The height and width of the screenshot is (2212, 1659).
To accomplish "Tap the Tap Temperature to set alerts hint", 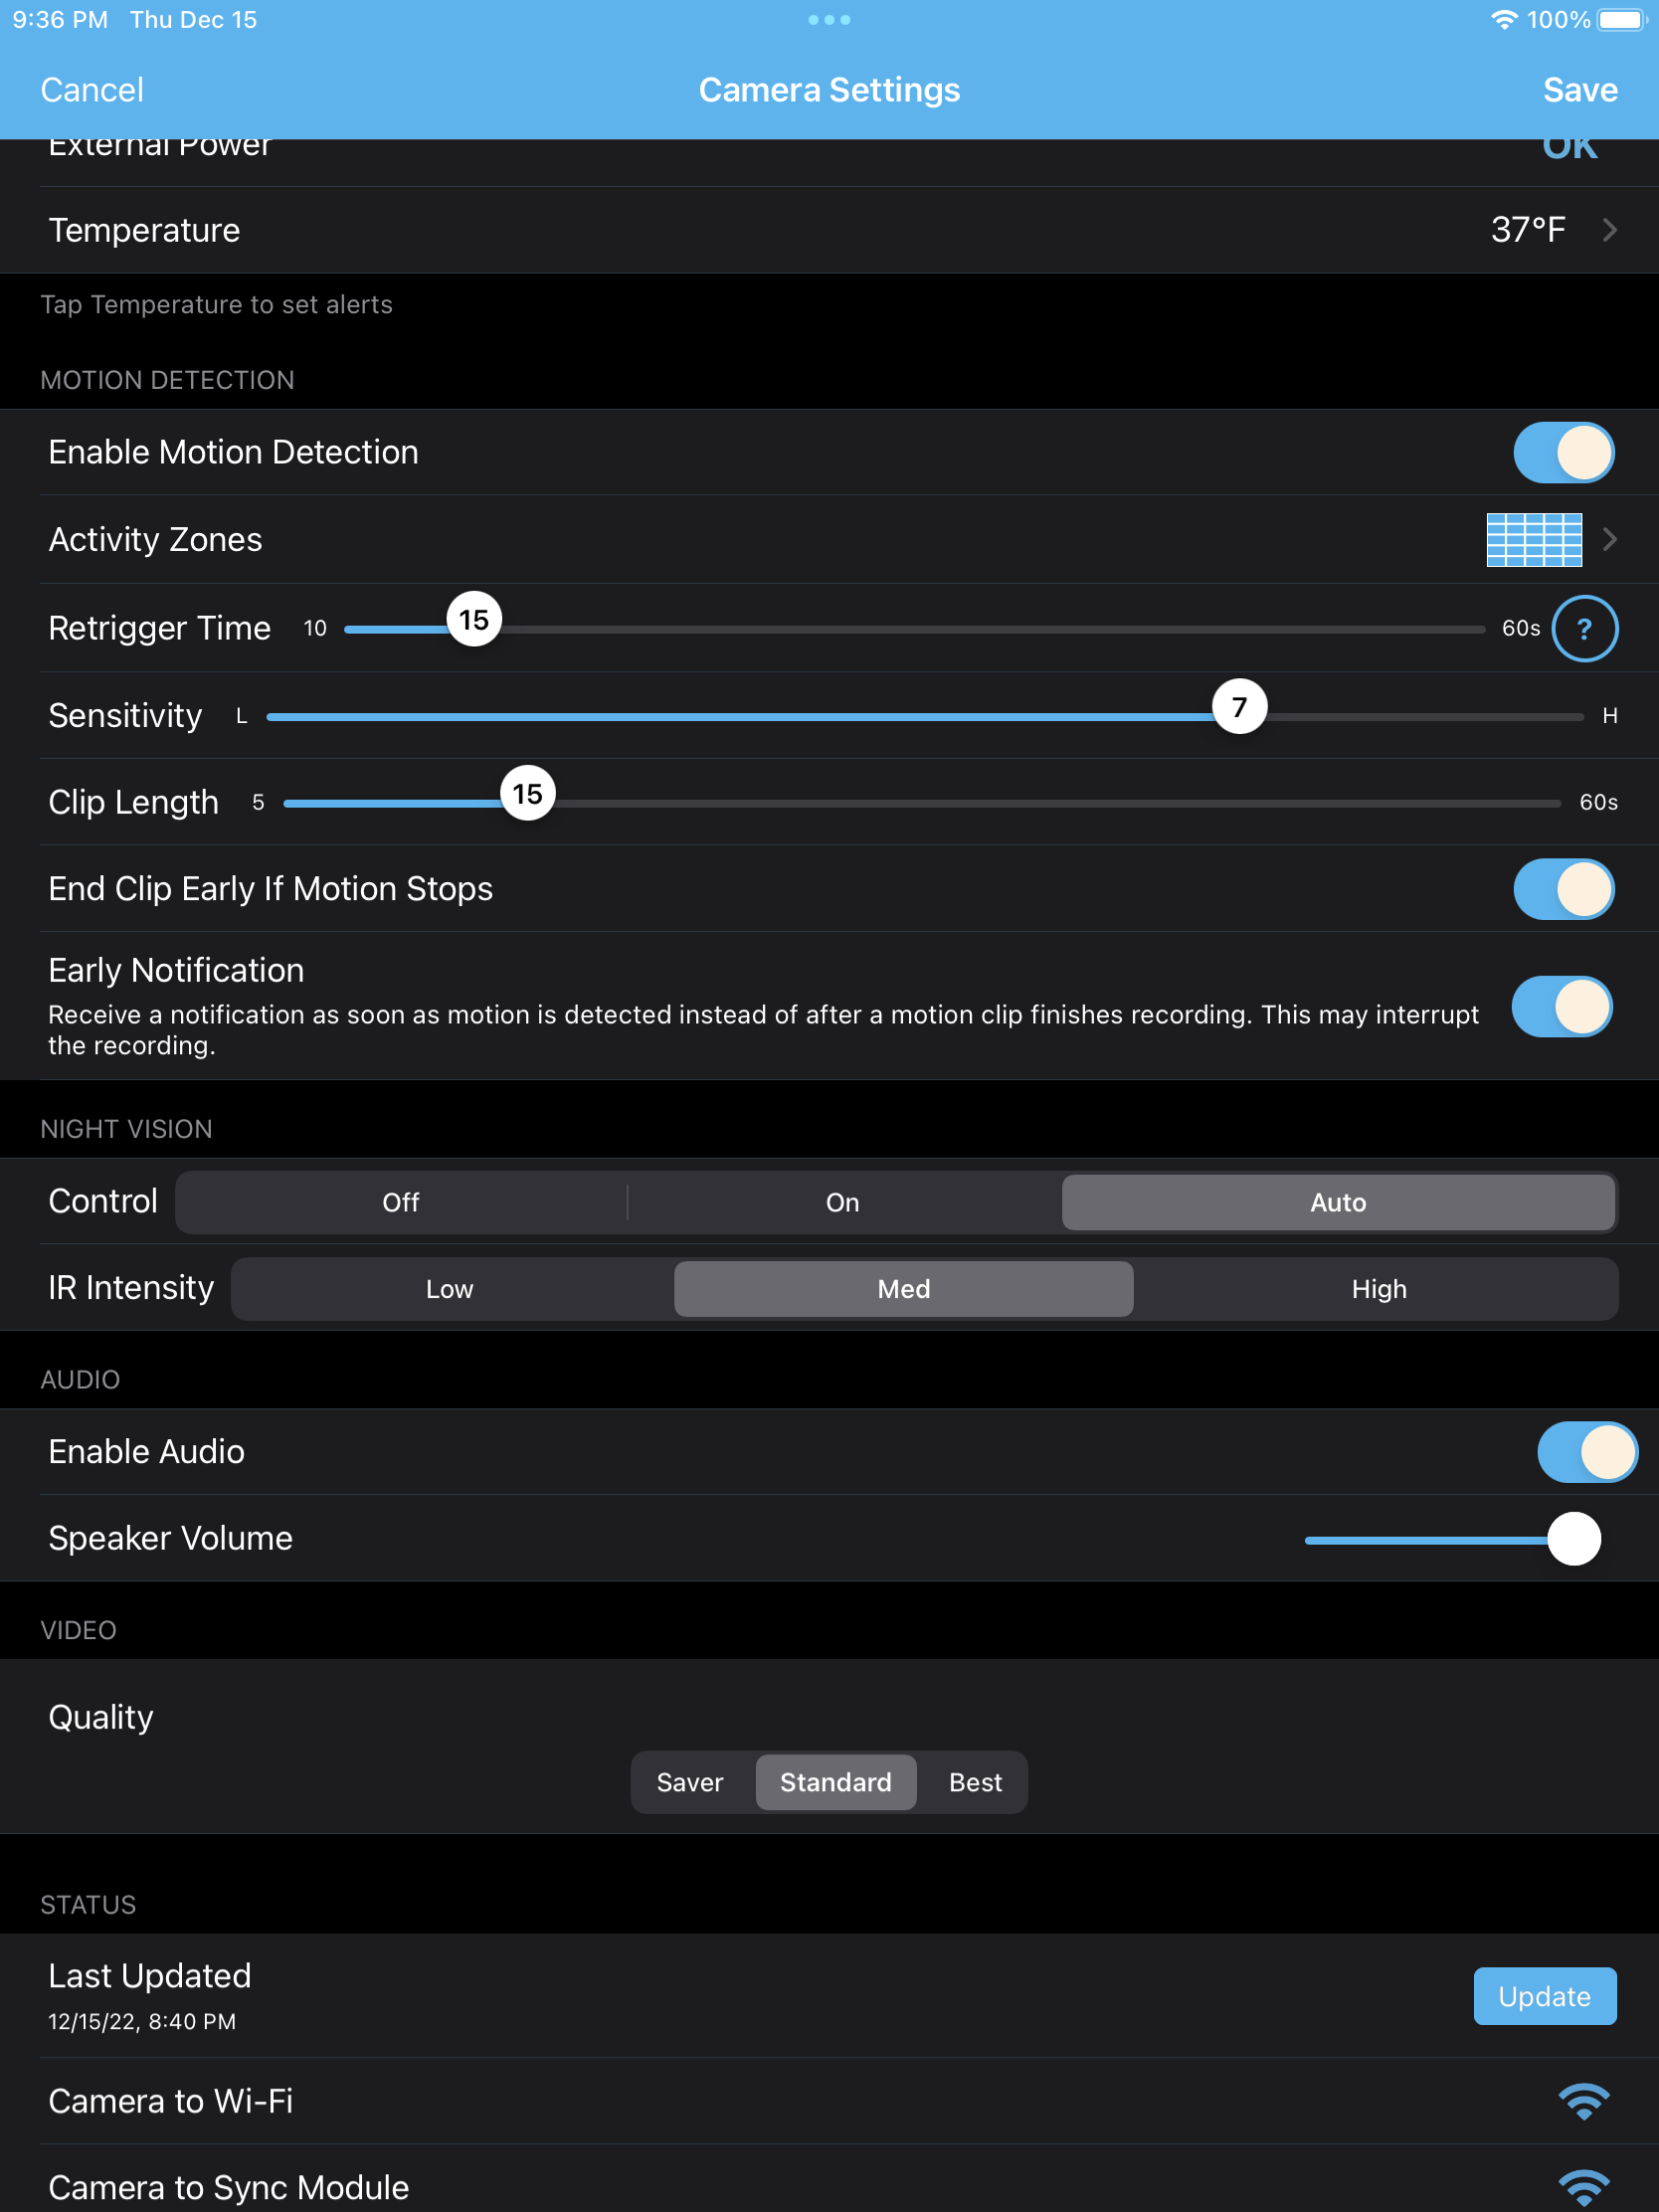I will (216, 305).
